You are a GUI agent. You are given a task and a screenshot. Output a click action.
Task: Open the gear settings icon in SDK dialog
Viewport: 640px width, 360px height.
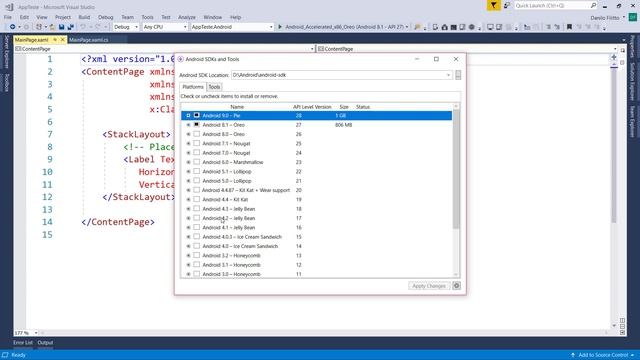(456, 286)
